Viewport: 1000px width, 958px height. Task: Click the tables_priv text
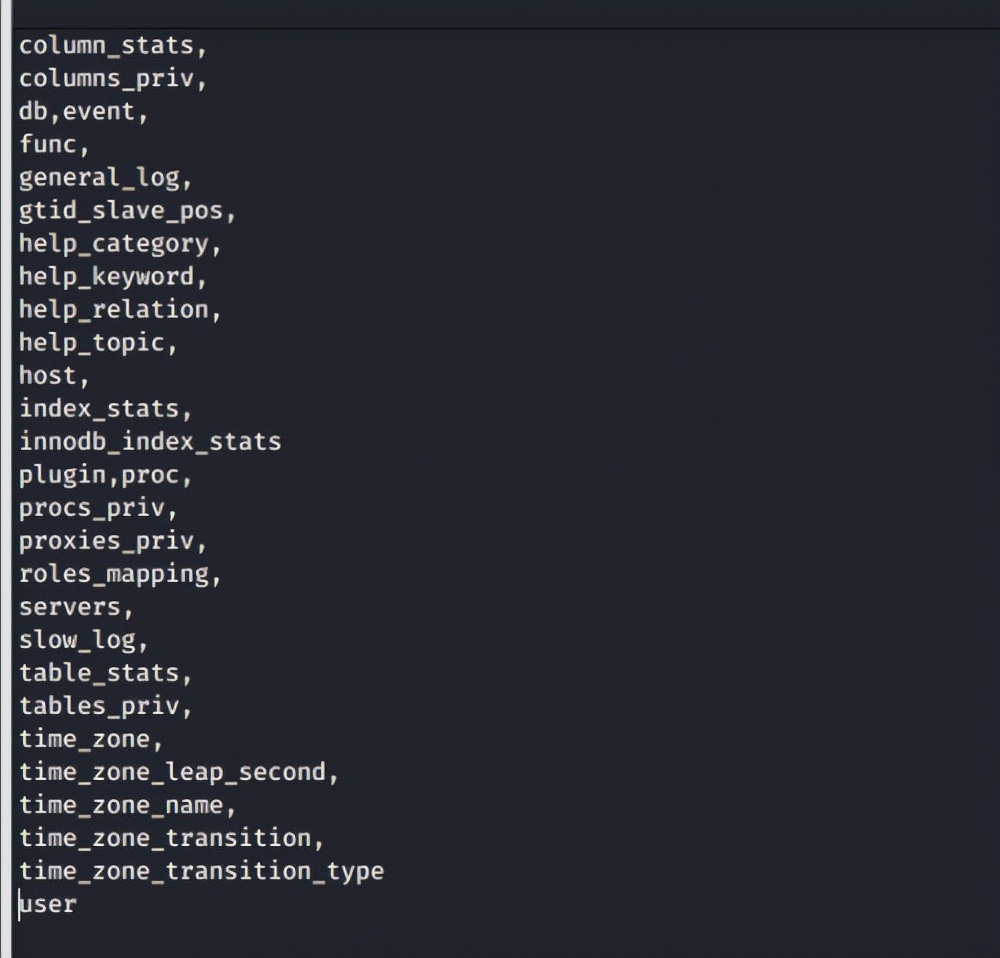[99, 706]
